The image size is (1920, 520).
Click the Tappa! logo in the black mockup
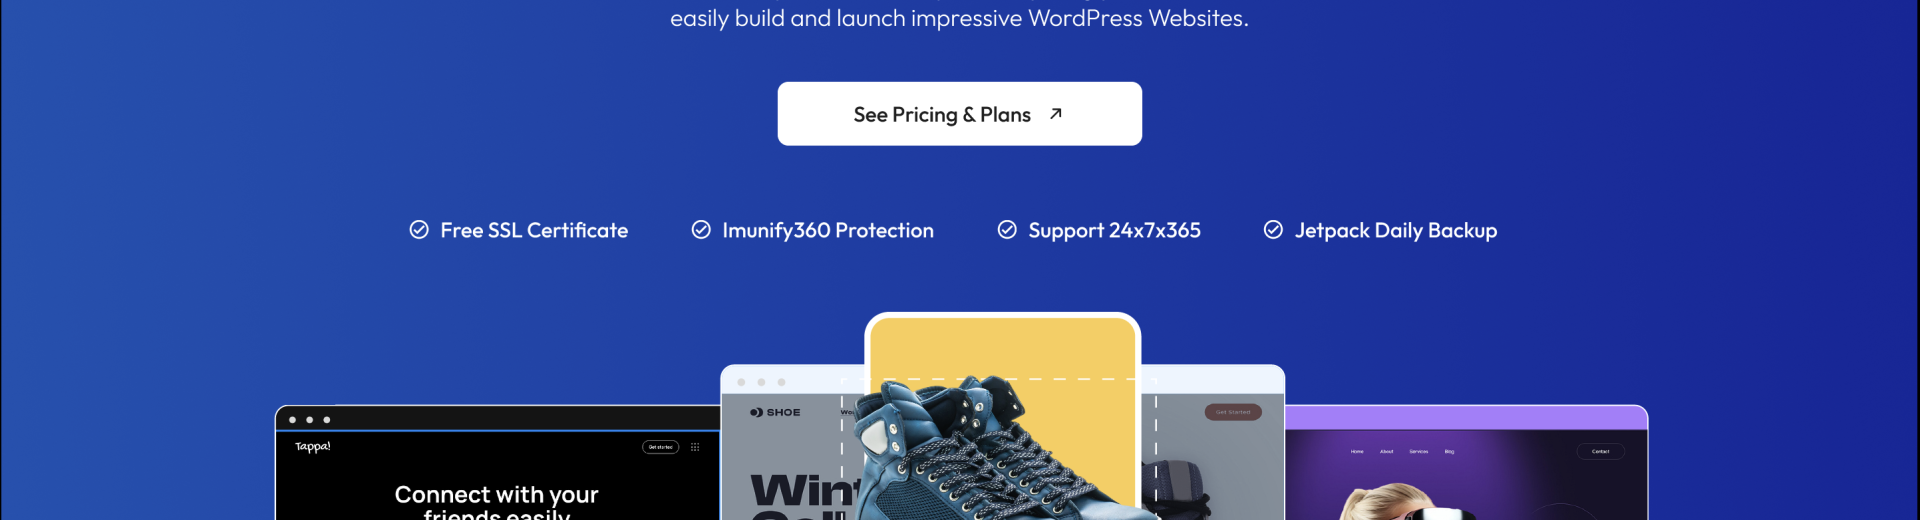click(313, 447)
